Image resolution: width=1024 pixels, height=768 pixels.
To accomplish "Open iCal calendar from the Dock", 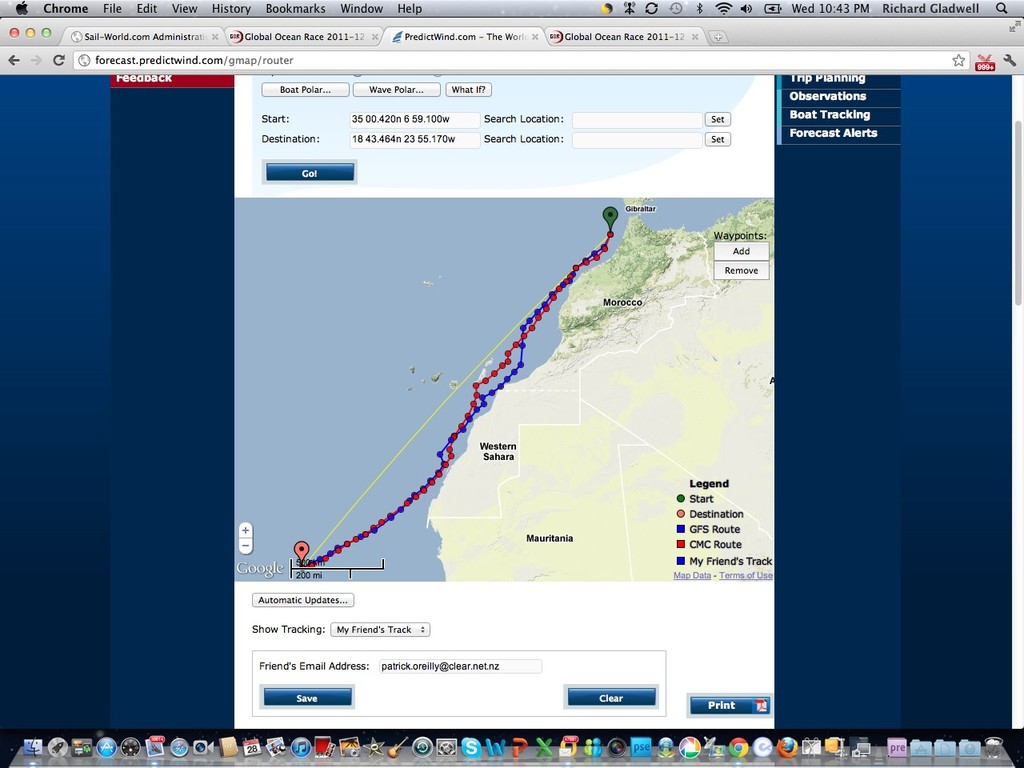I will coord(252,746).
